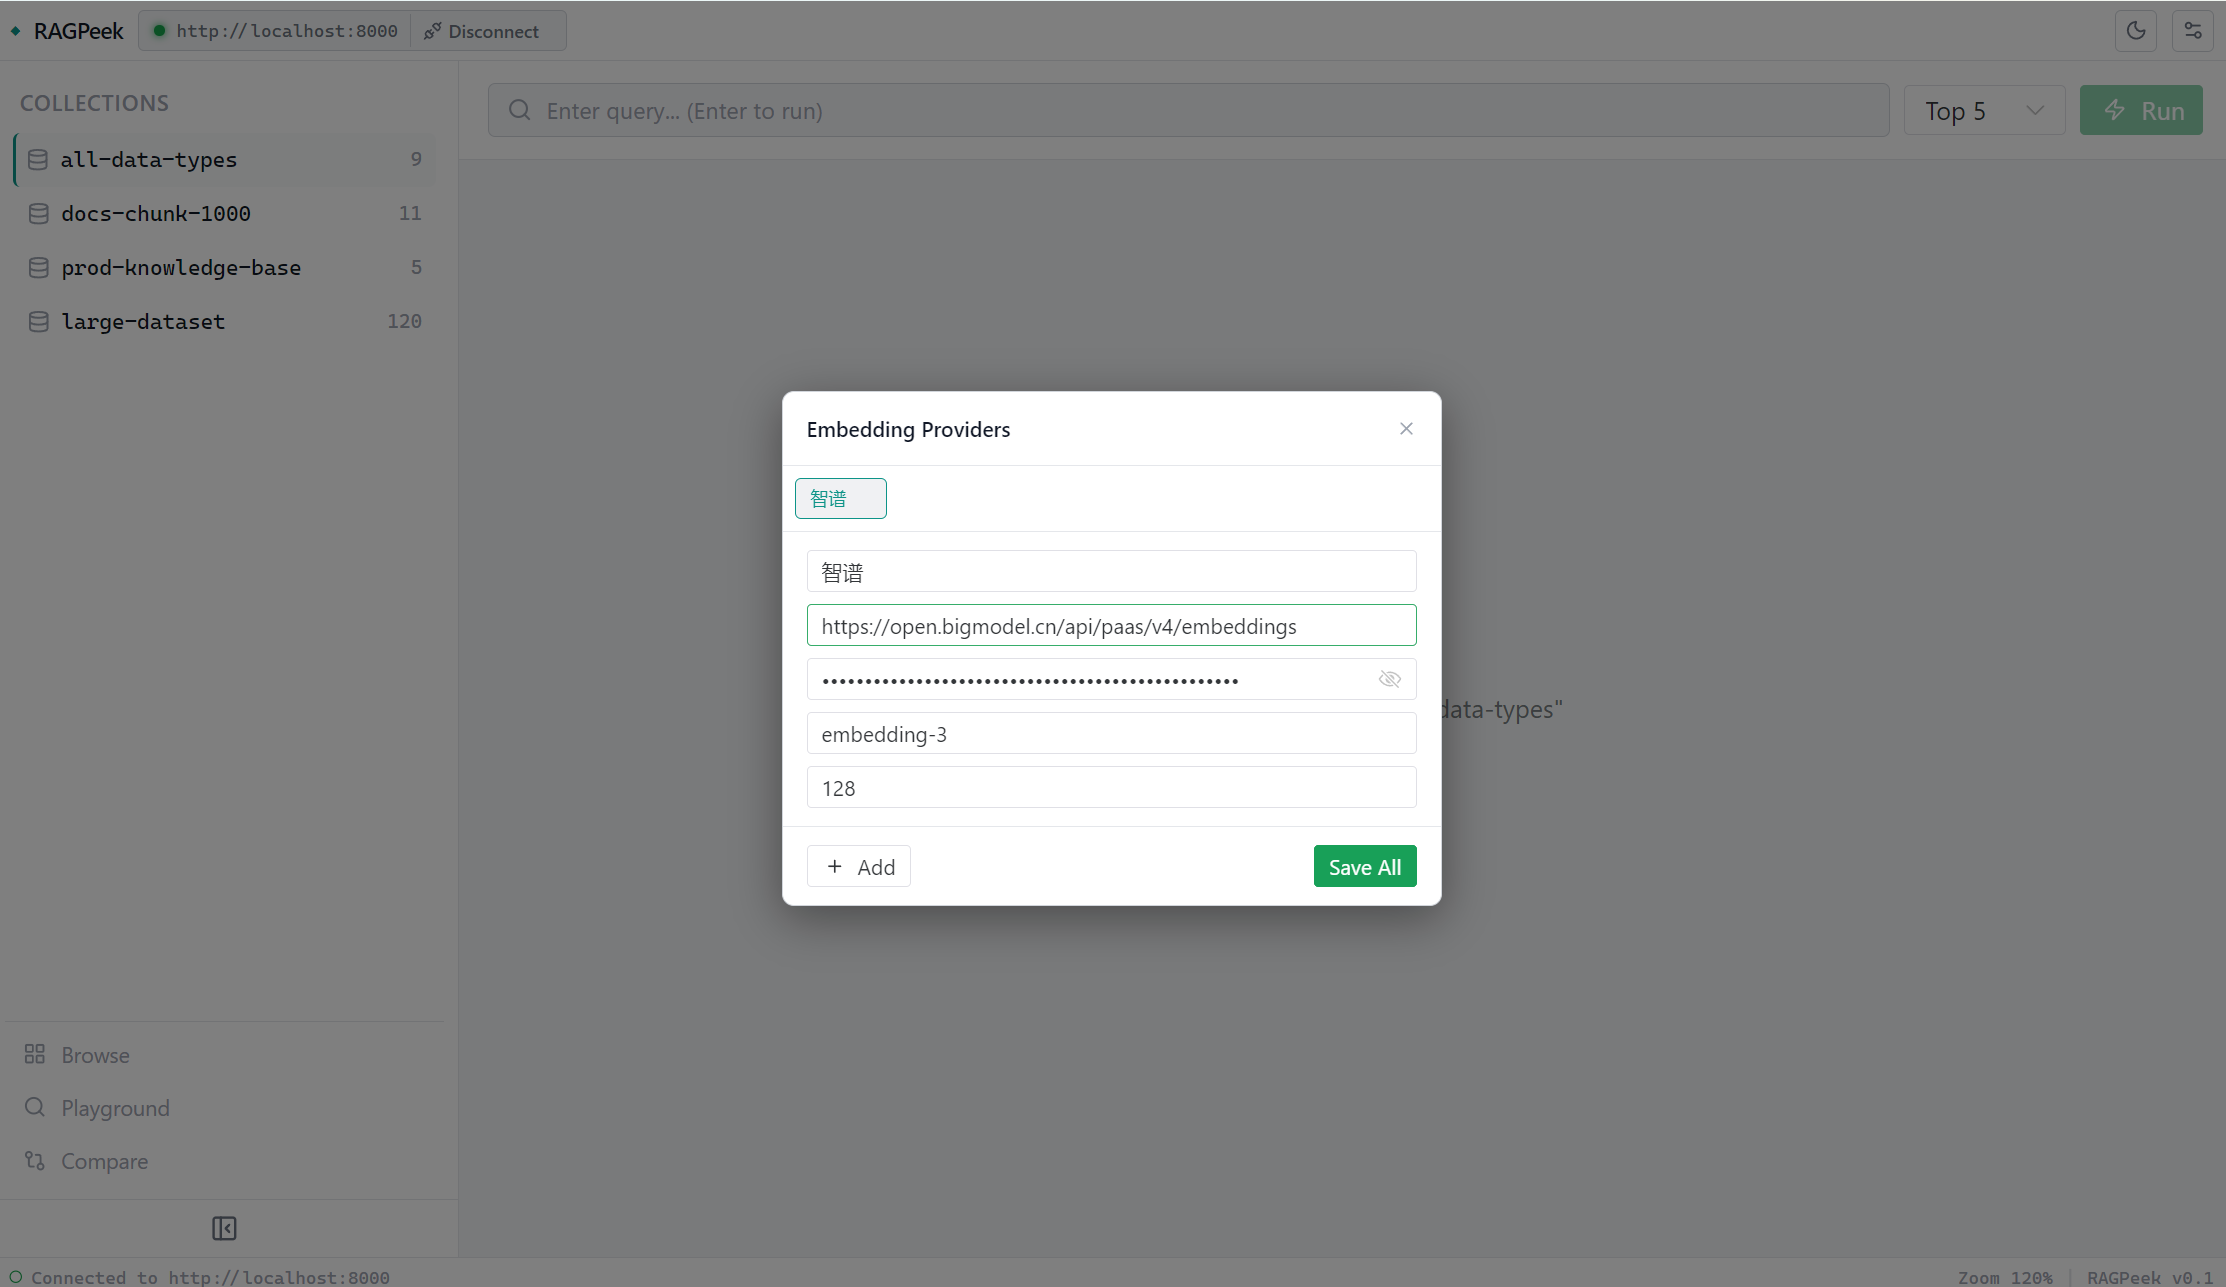2226x1287 pixels.
Task: Click the RAGPeek logo diamond
Action: point(16,31)
